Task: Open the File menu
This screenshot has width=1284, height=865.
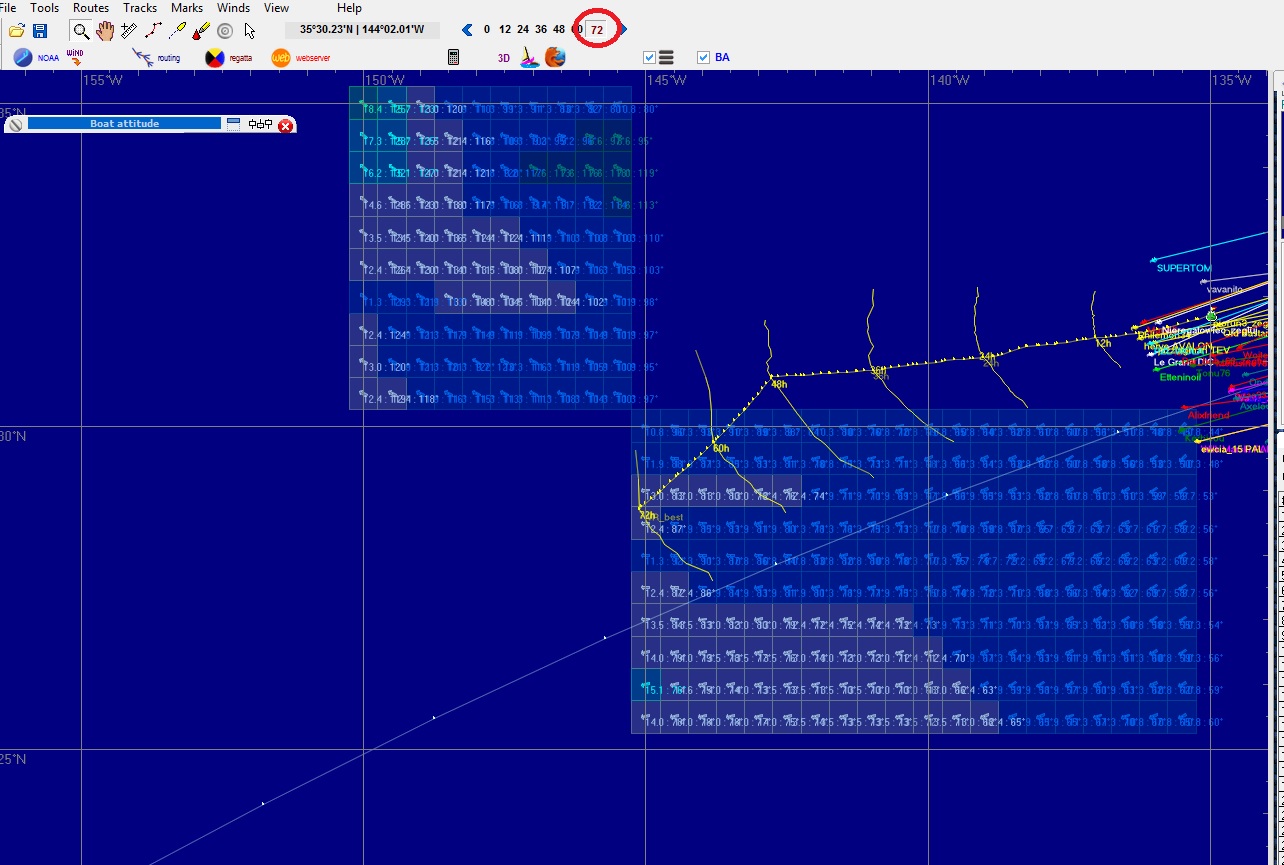Action: [x=7, y=8]
